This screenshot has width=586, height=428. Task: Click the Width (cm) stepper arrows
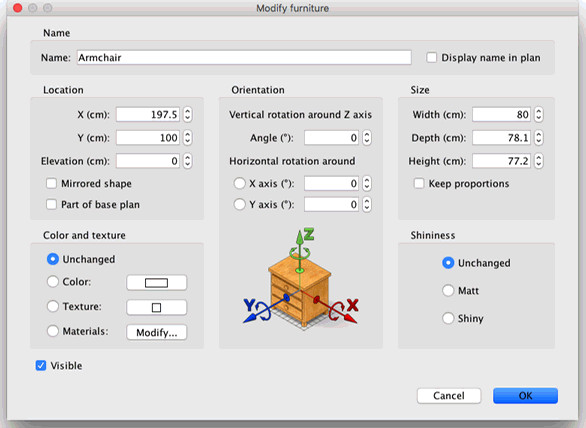pyautogui.click(x=538, y=114)
